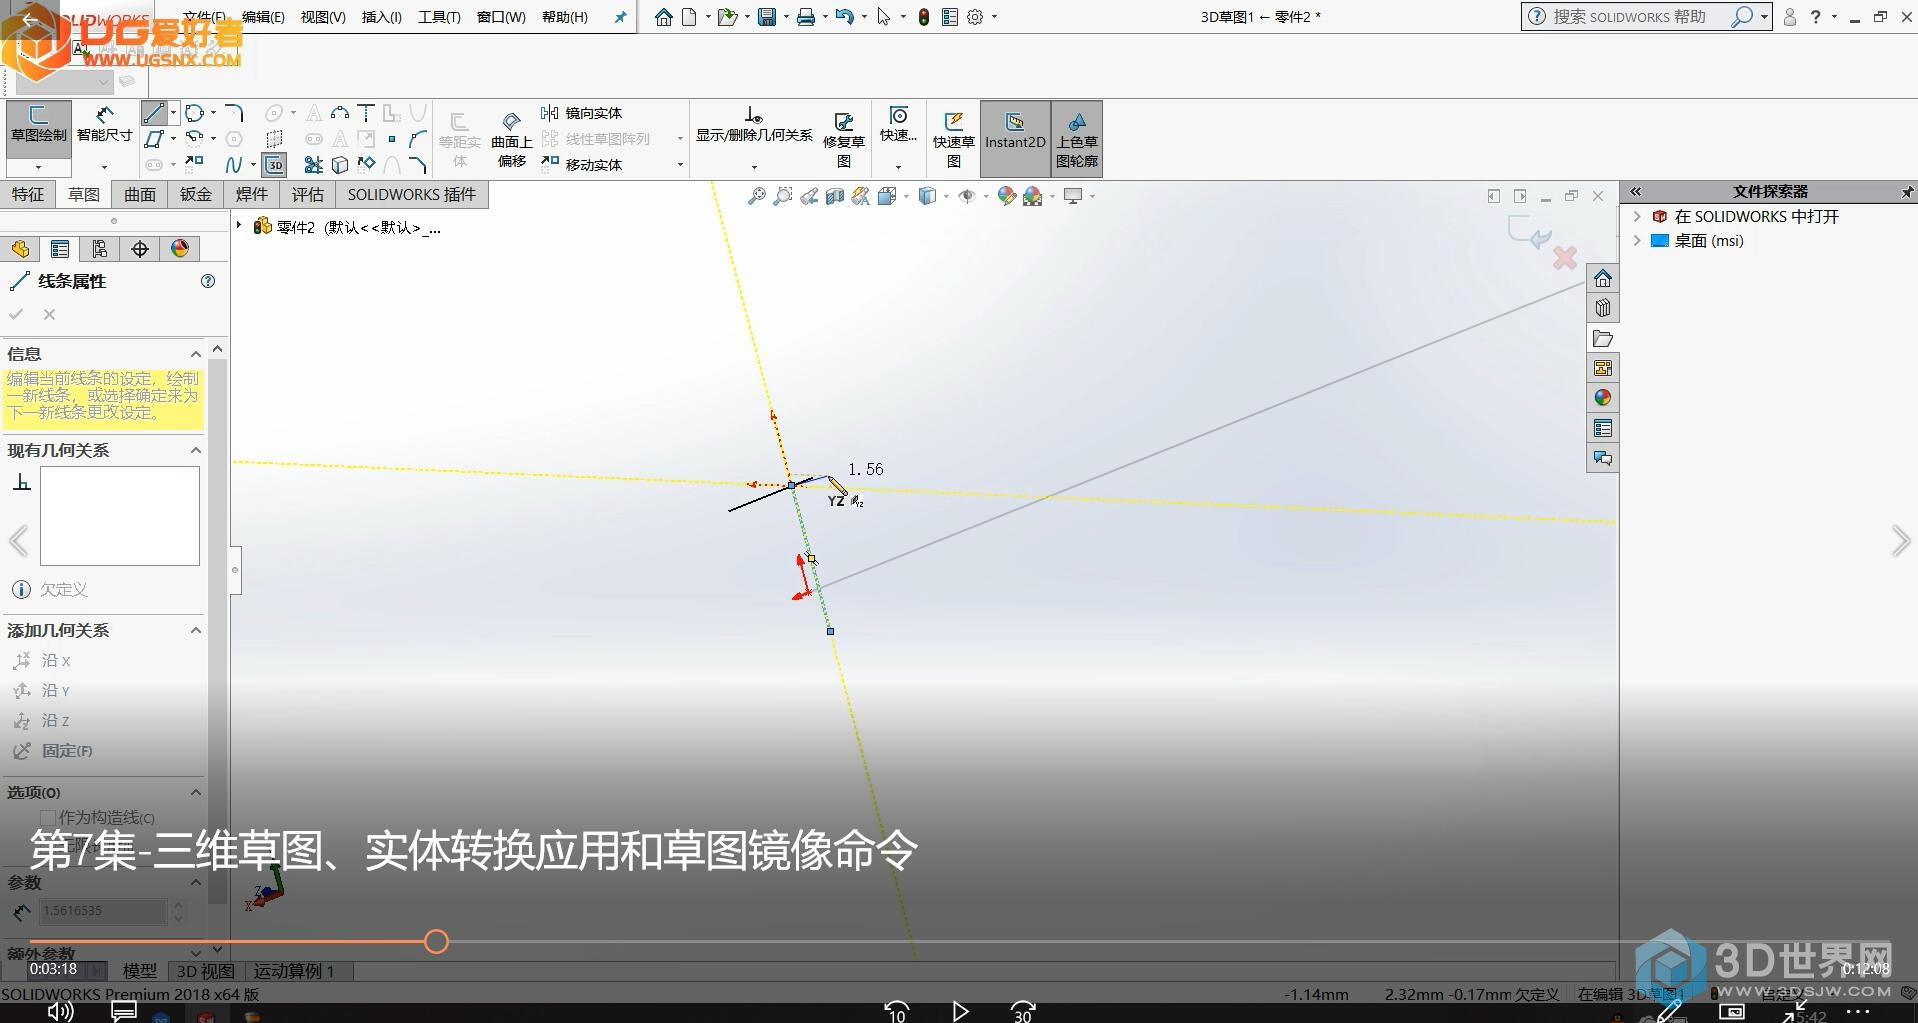Click 镜向实体 mirror entities
1918x1023 pixels.
[582, 113]
